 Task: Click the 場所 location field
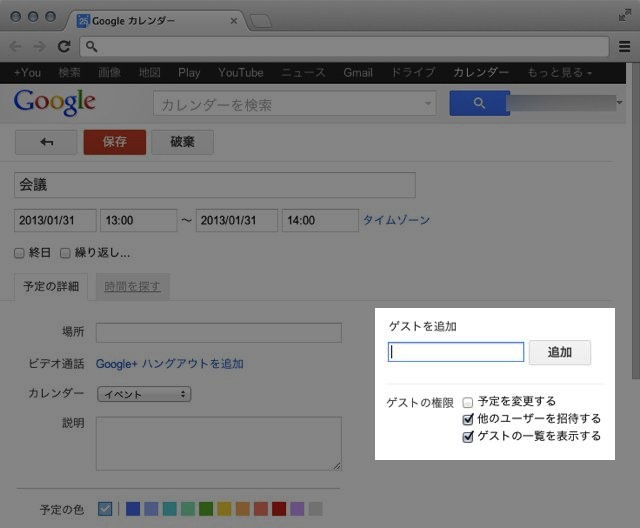coord(219,333)
